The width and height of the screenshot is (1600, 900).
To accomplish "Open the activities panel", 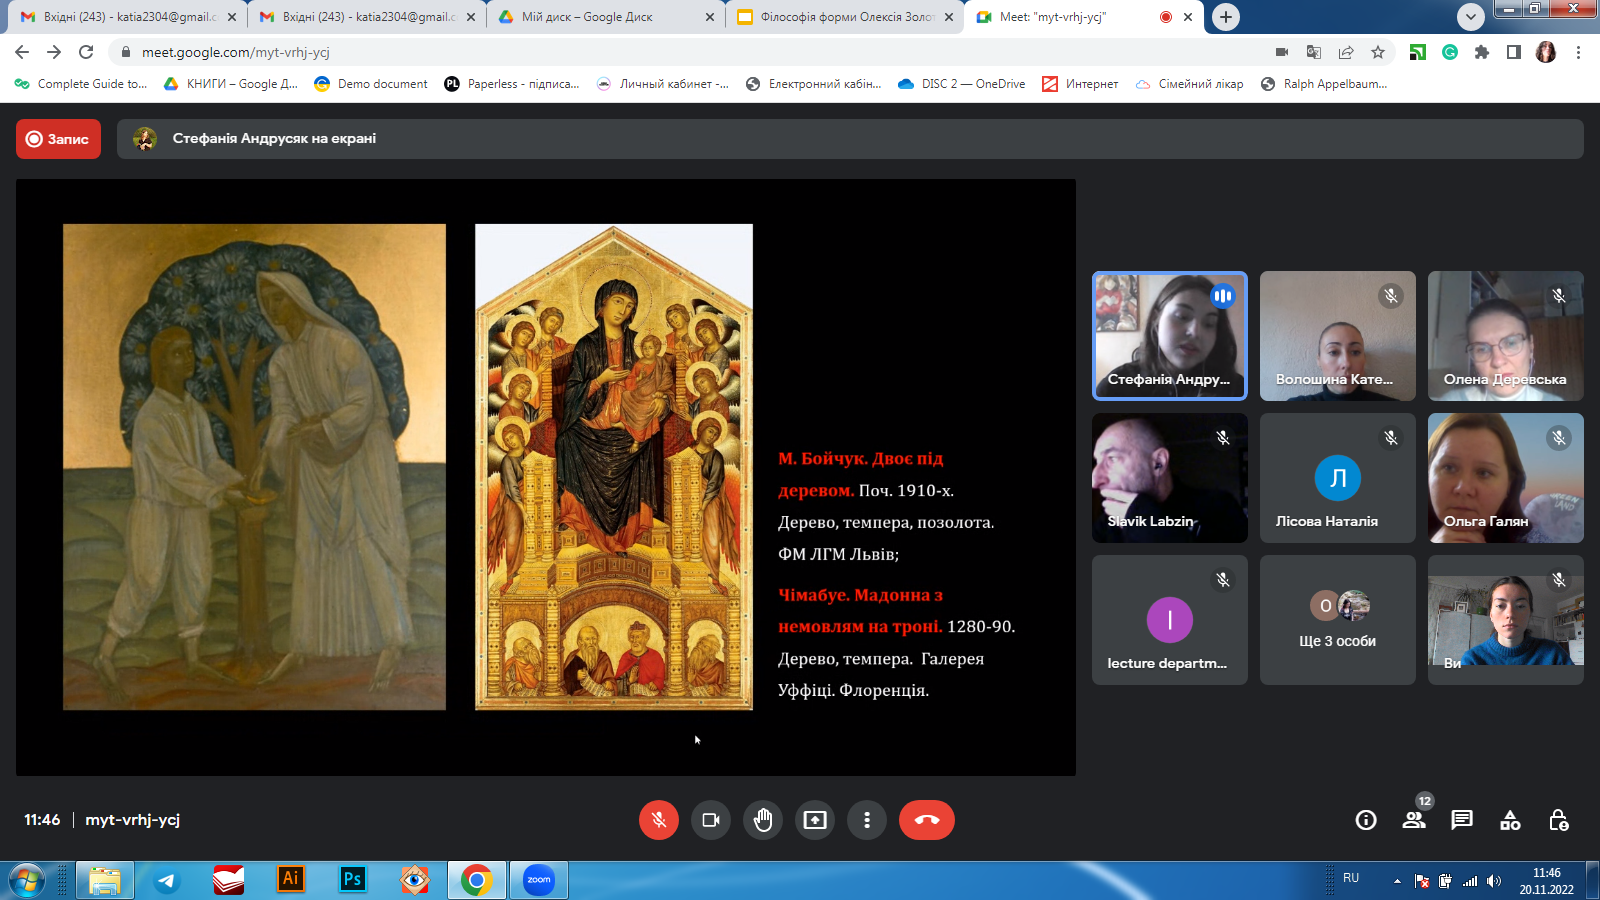I will tap(1510, 820).
